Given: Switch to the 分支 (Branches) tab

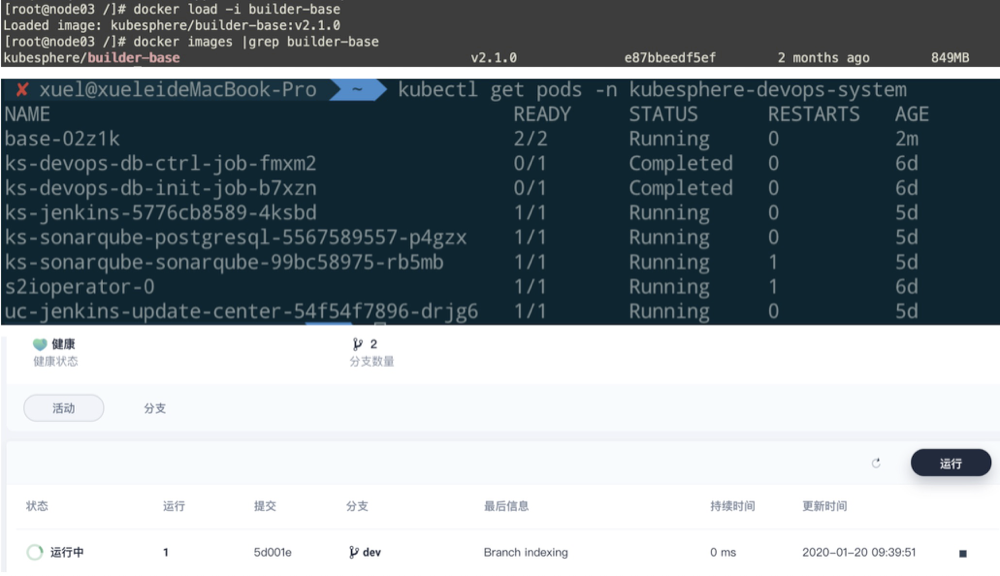Looking at the screenshot, I should point(155,408).
